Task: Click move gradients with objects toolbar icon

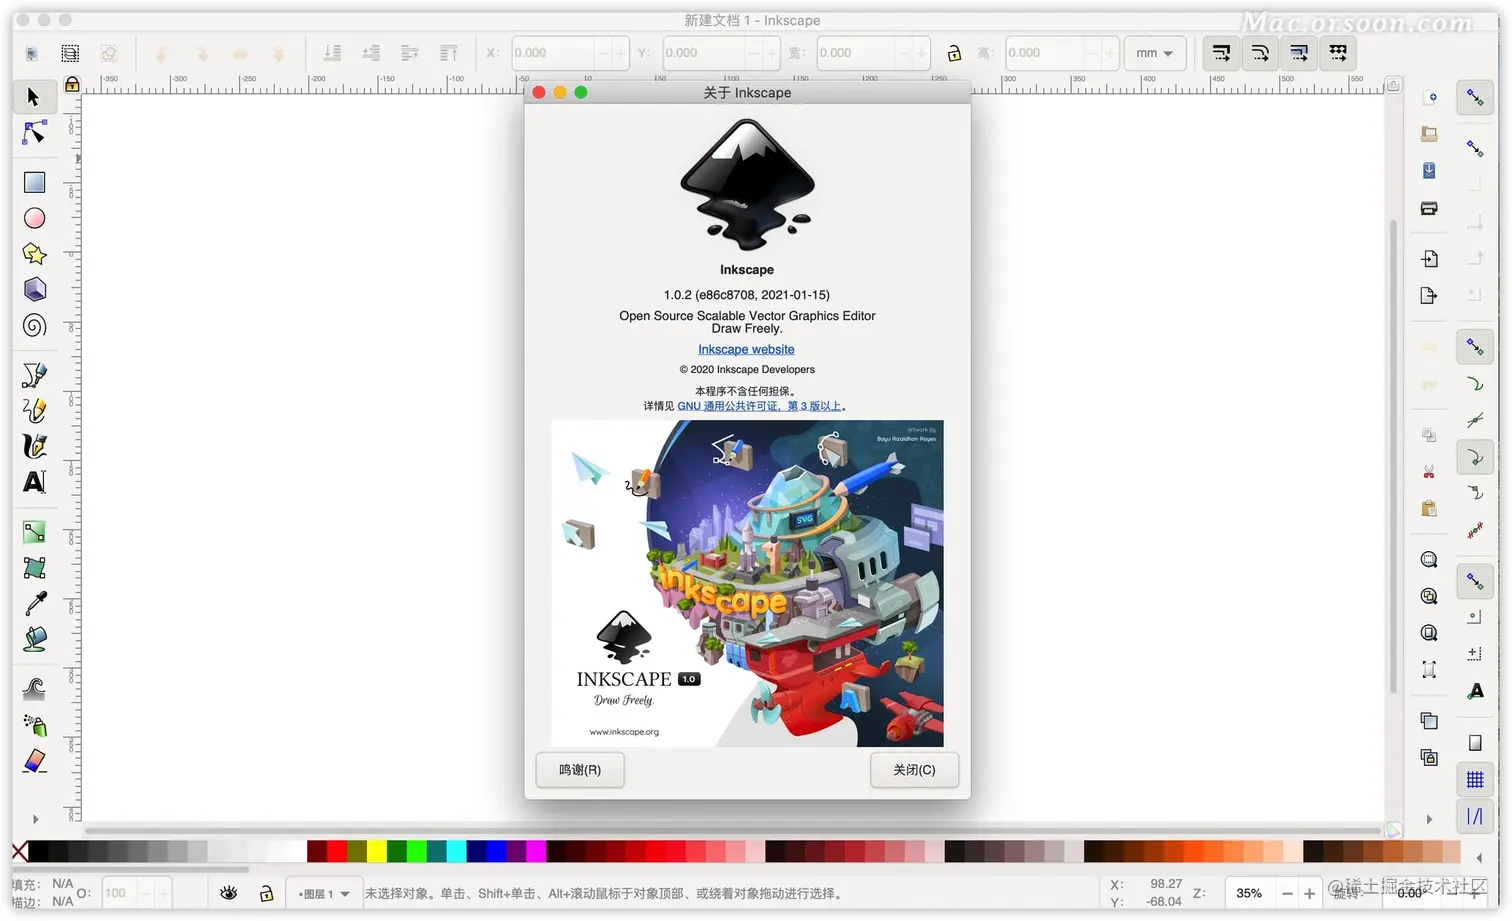Action: coord(1299,53)
